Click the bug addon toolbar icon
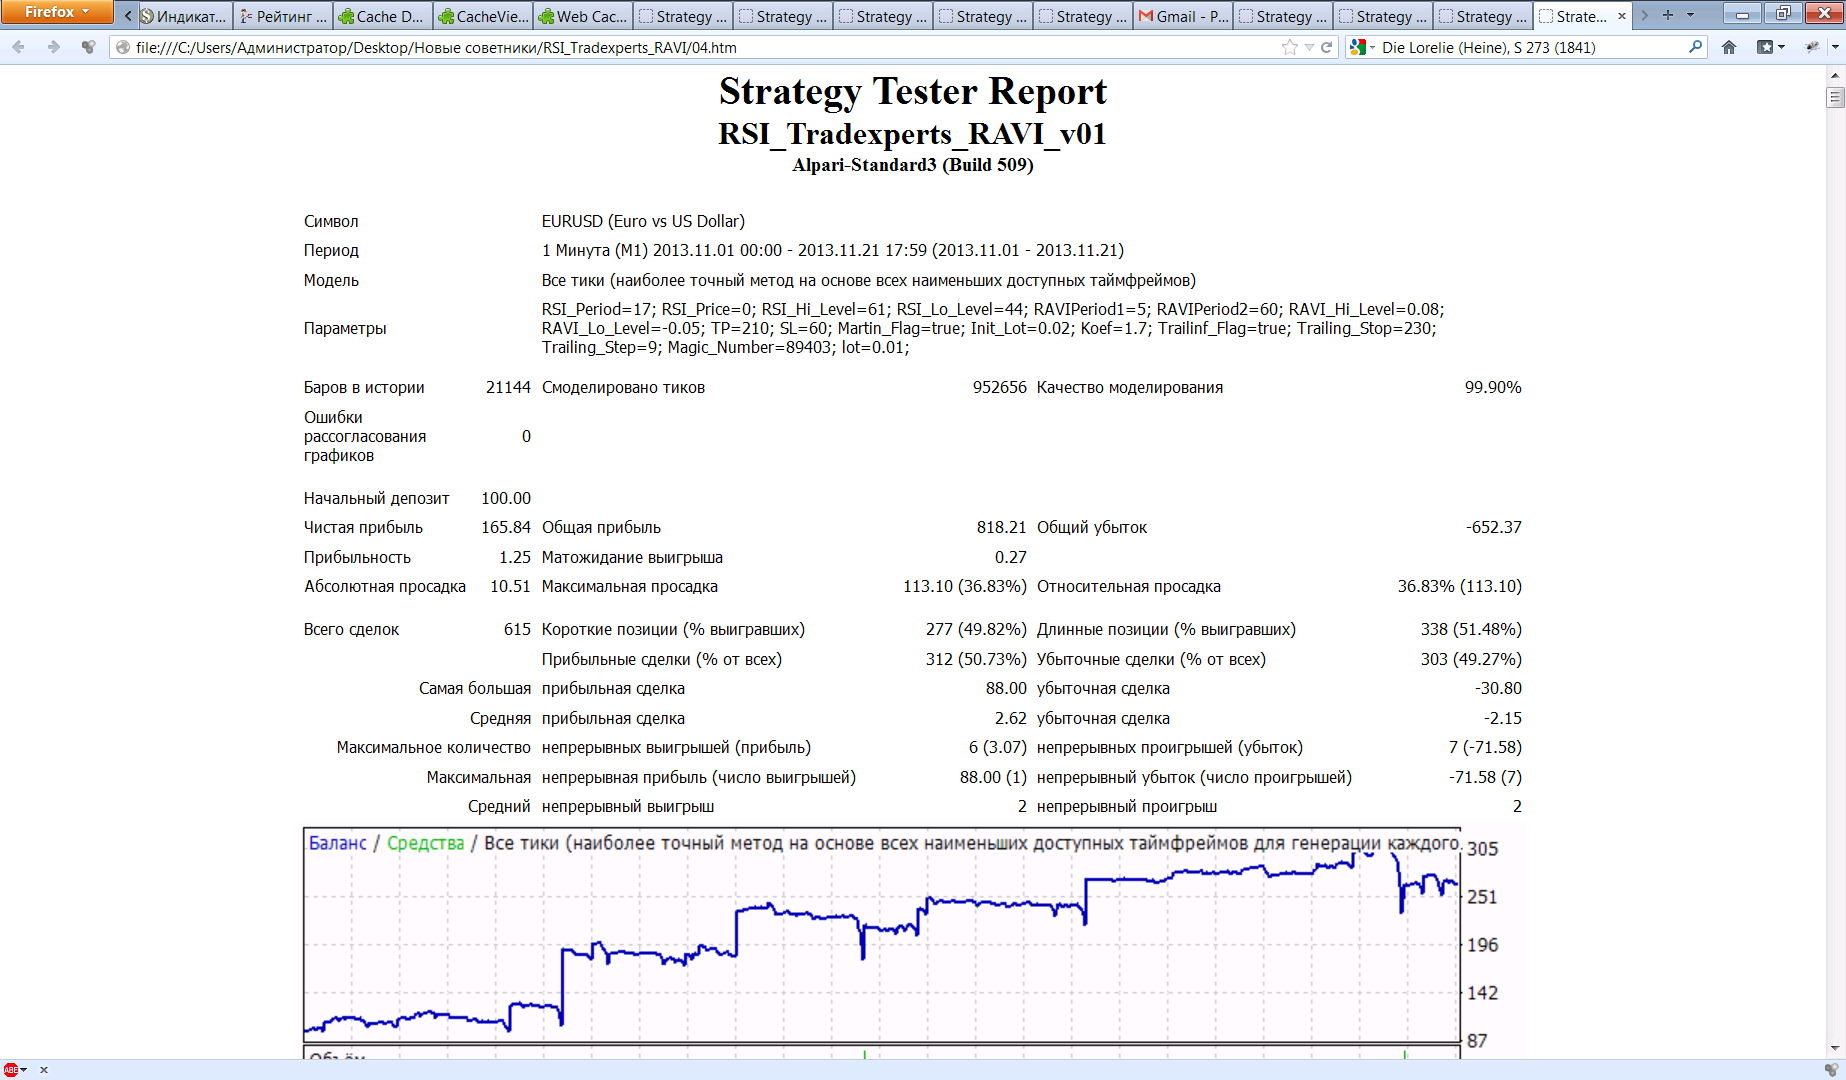 (x=1812, y=47)
